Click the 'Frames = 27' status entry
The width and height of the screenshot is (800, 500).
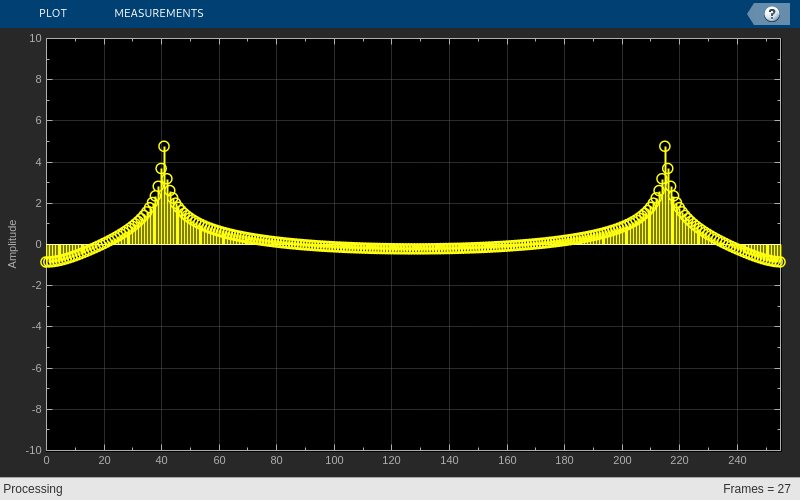pyautogui.click(x=757, y=489)
